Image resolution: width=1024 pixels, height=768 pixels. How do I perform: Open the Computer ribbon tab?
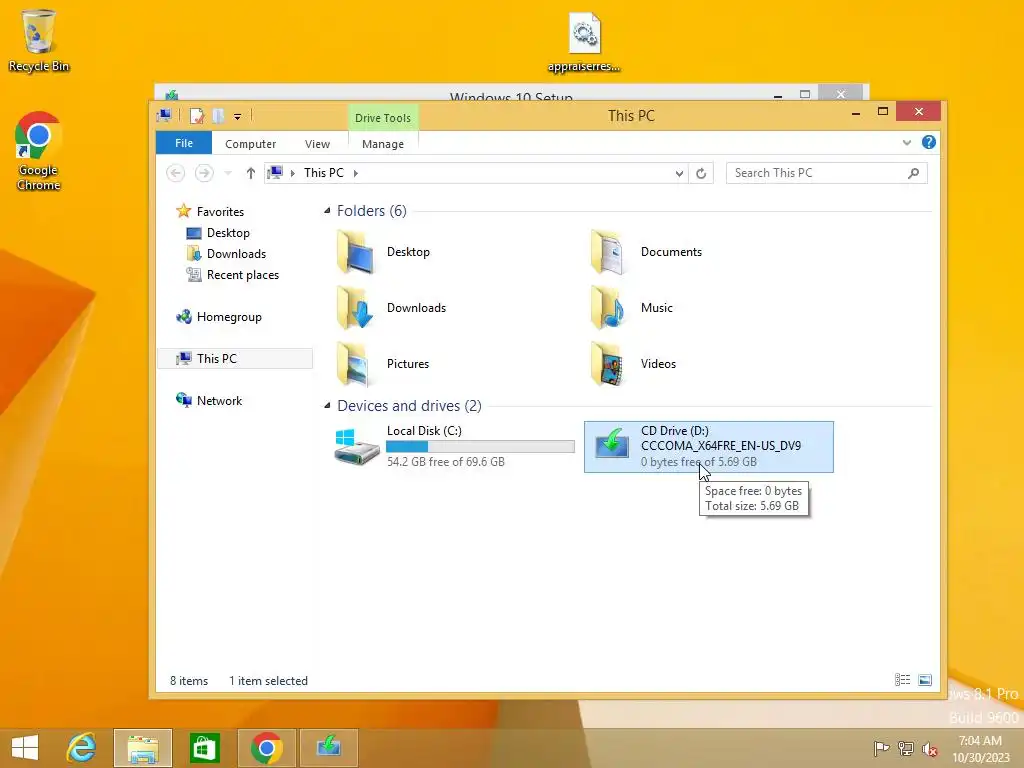pos(250,144)
